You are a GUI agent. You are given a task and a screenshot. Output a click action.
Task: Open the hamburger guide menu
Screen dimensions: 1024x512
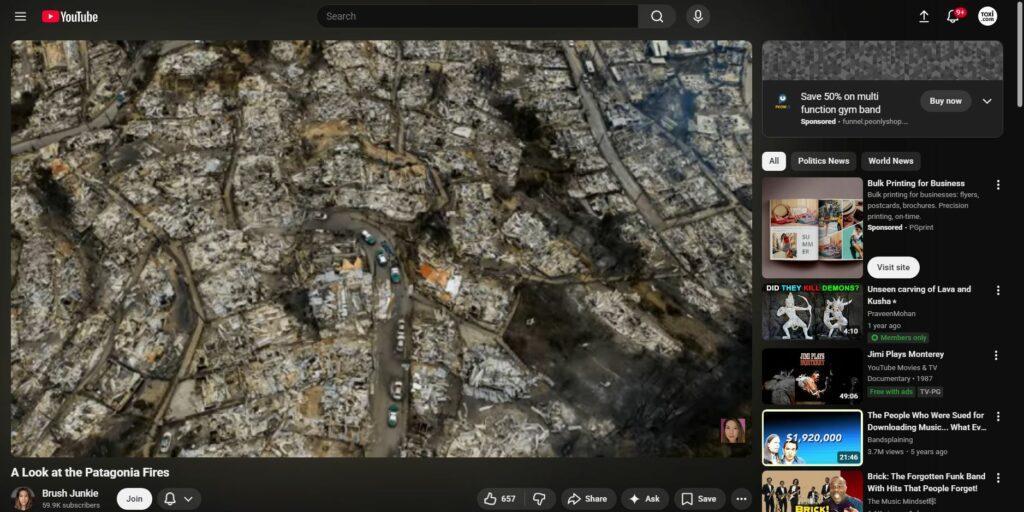click(x=20, y=16)
